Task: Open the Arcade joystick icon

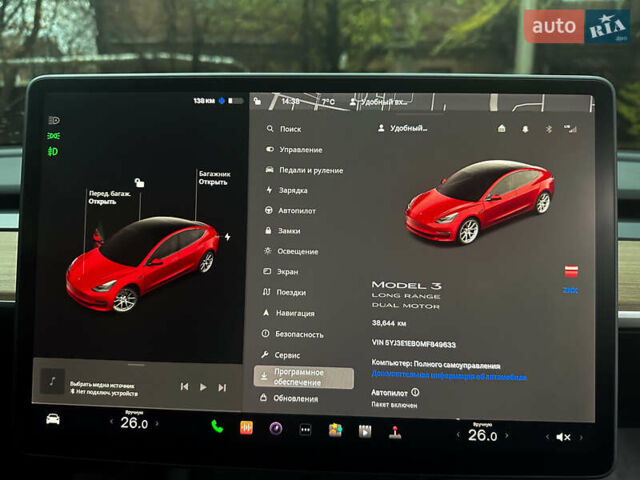Action: [x=394, y=432]
